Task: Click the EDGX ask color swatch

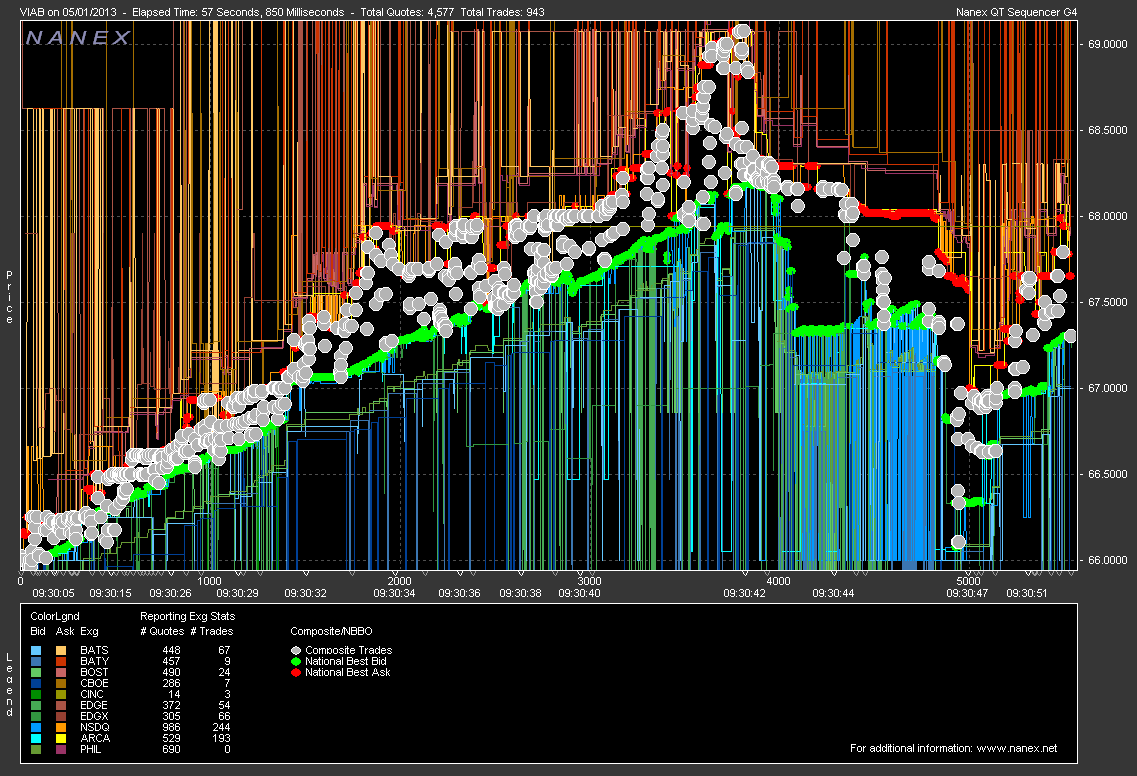Action: (x=61, y=716)
